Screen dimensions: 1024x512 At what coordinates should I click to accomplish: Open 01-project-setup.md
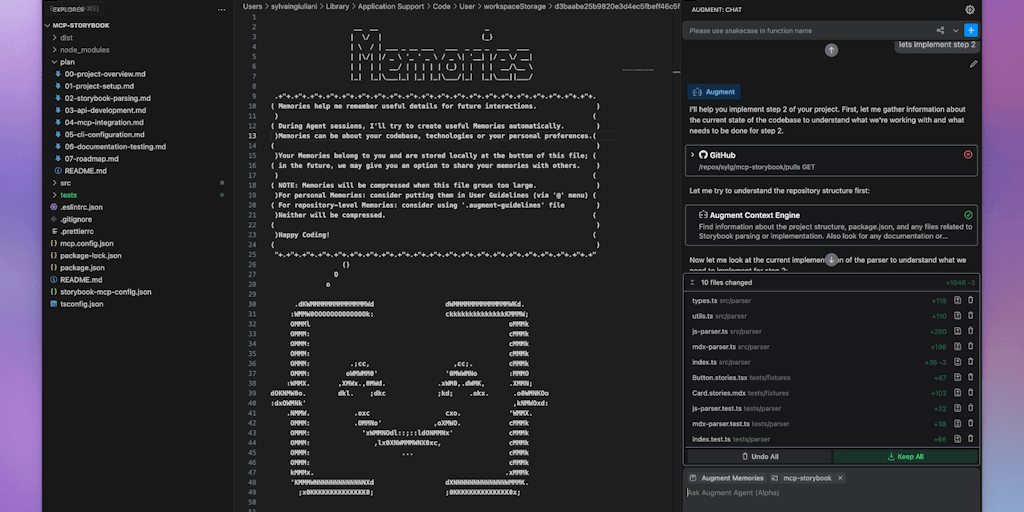99,86
